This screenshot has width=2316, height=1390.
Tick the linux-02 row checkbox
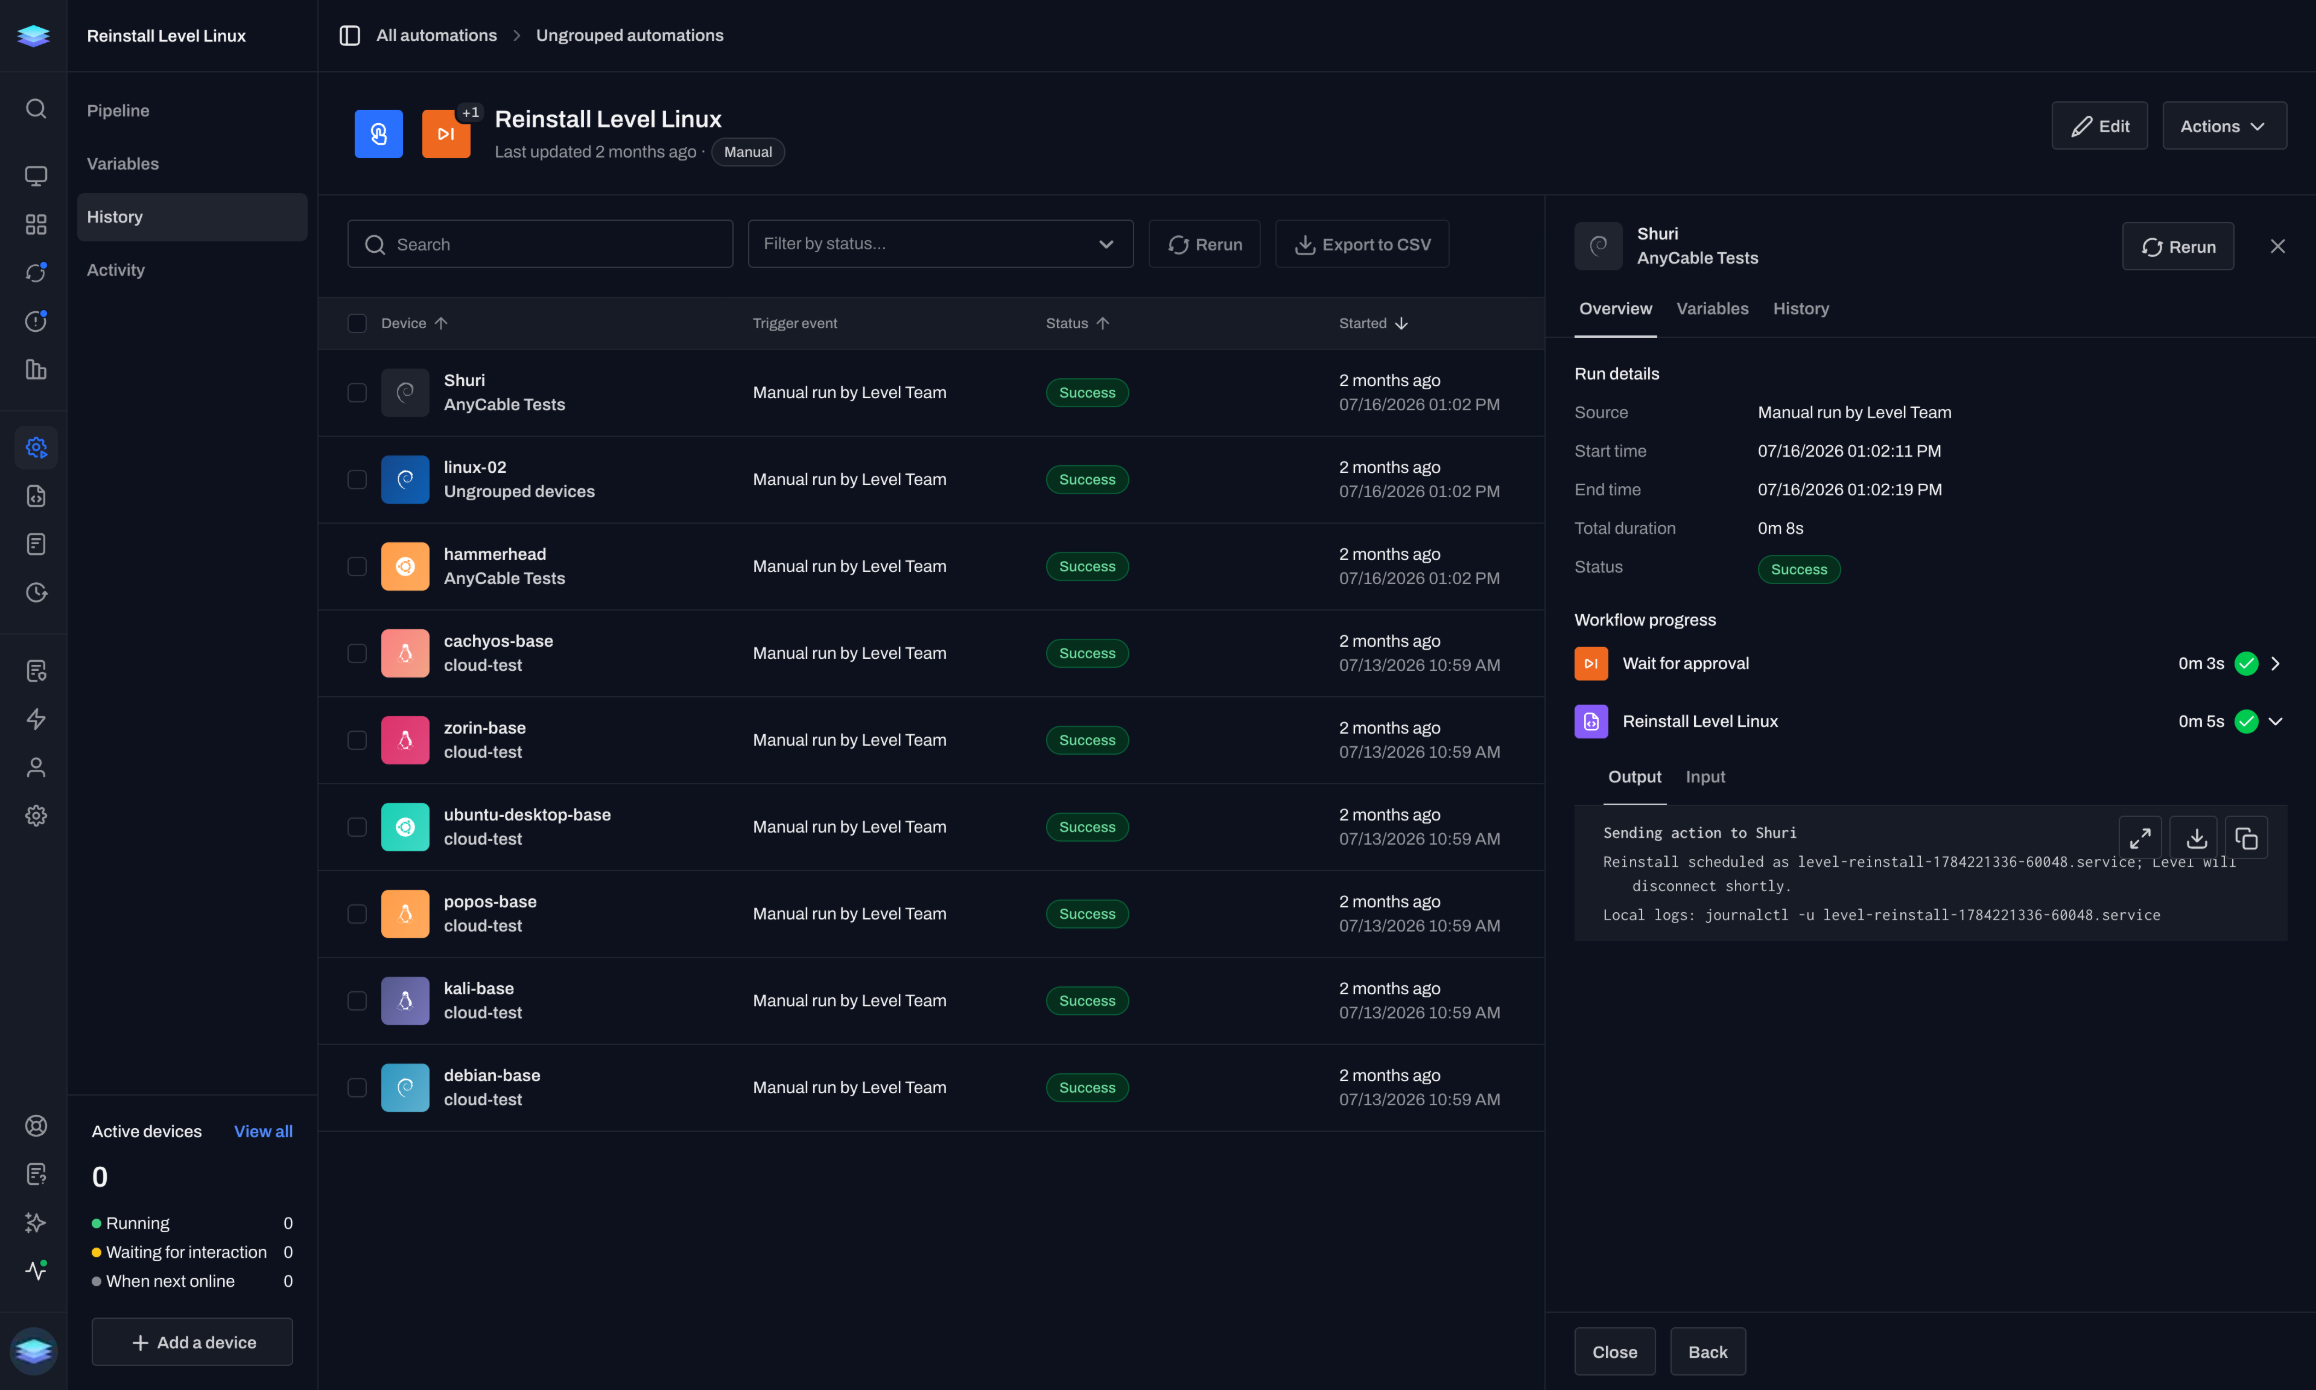[x=357, y=480]
